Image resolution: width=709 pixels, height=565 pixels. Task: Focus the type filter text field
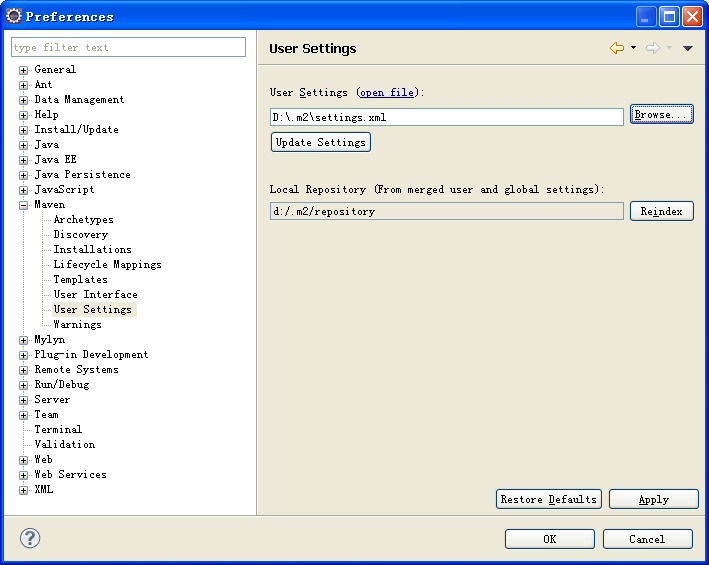point(128,47)
